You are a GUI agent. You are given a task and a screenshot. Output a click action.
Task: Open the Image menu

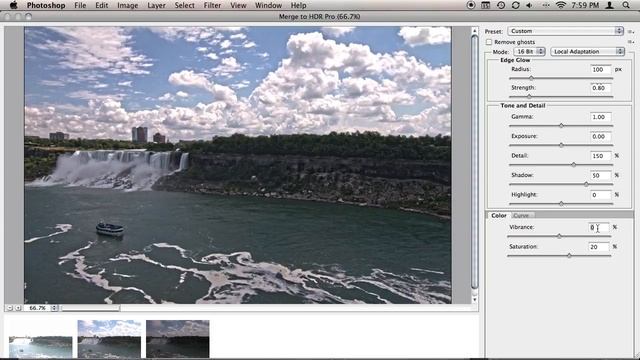point(127,5)
